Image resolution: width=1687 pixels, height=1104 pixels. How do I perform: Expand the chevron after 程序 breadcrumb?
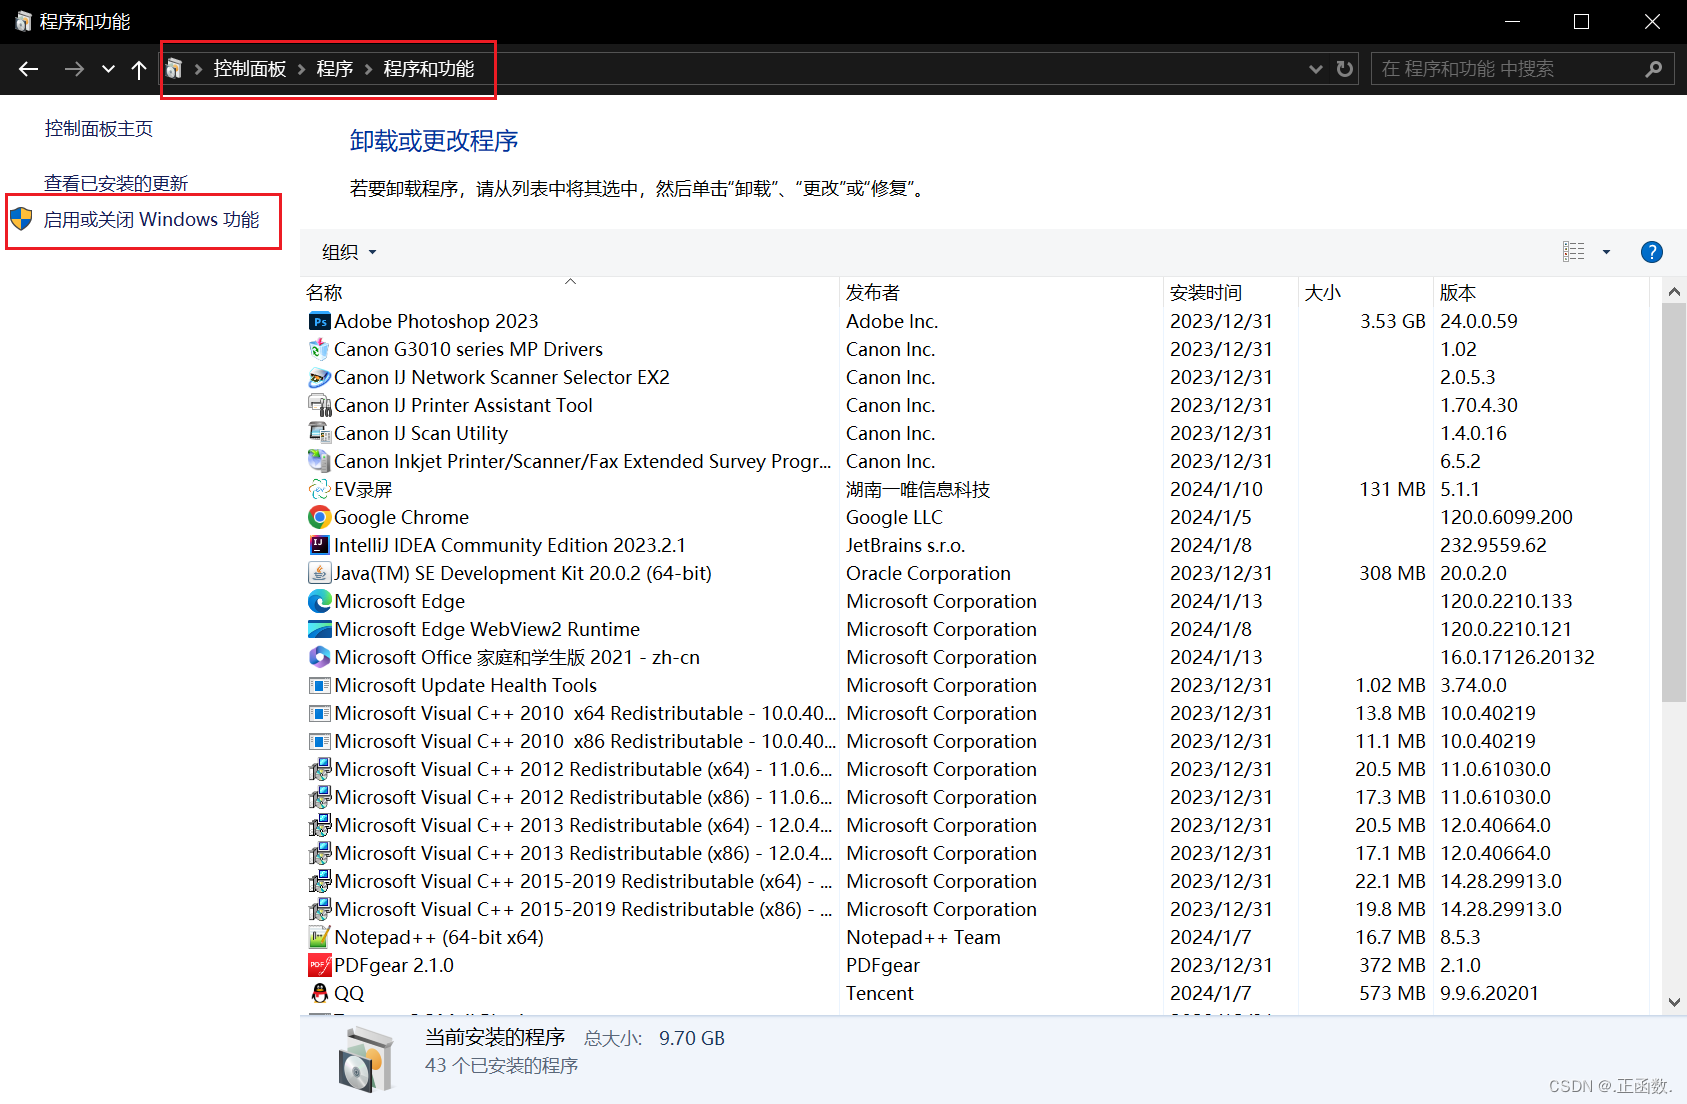pos(369,69)
